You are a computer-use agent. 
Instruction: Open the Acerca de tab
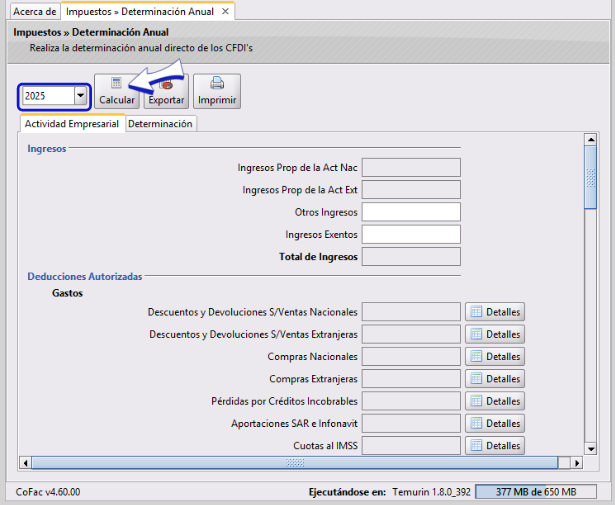point(35,11)
